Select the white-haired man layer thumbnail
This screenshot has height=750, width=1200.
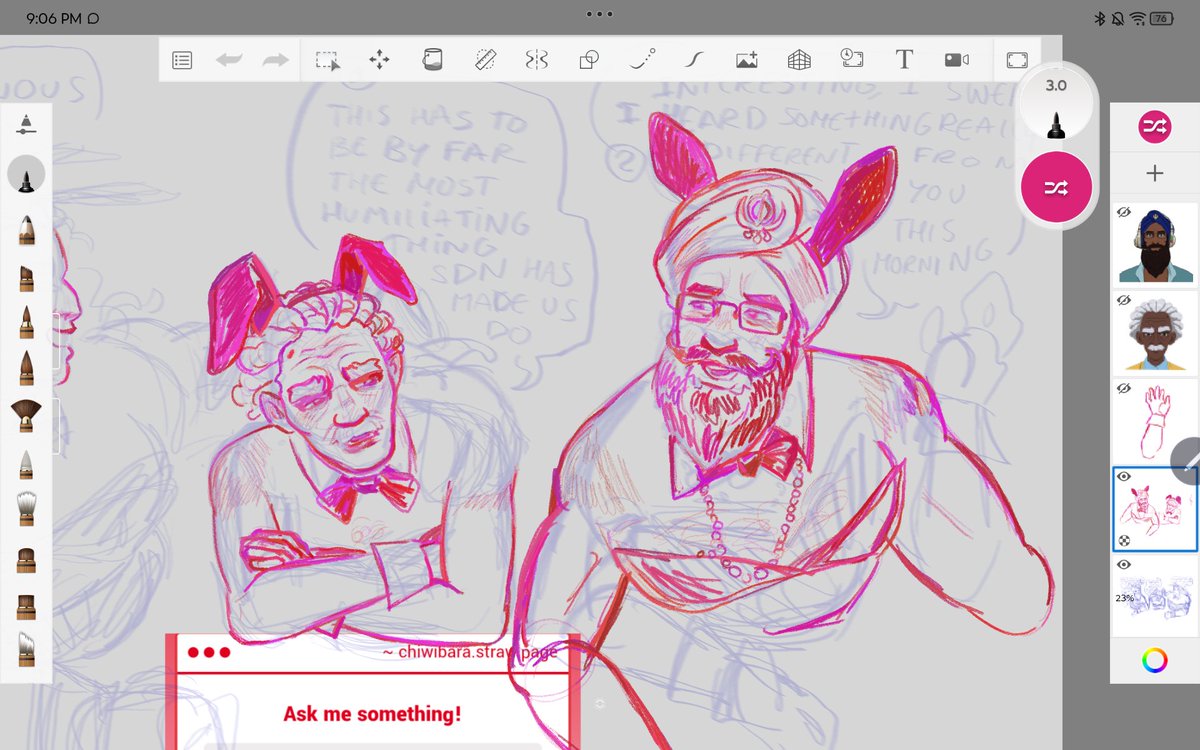coord(1156,334)
